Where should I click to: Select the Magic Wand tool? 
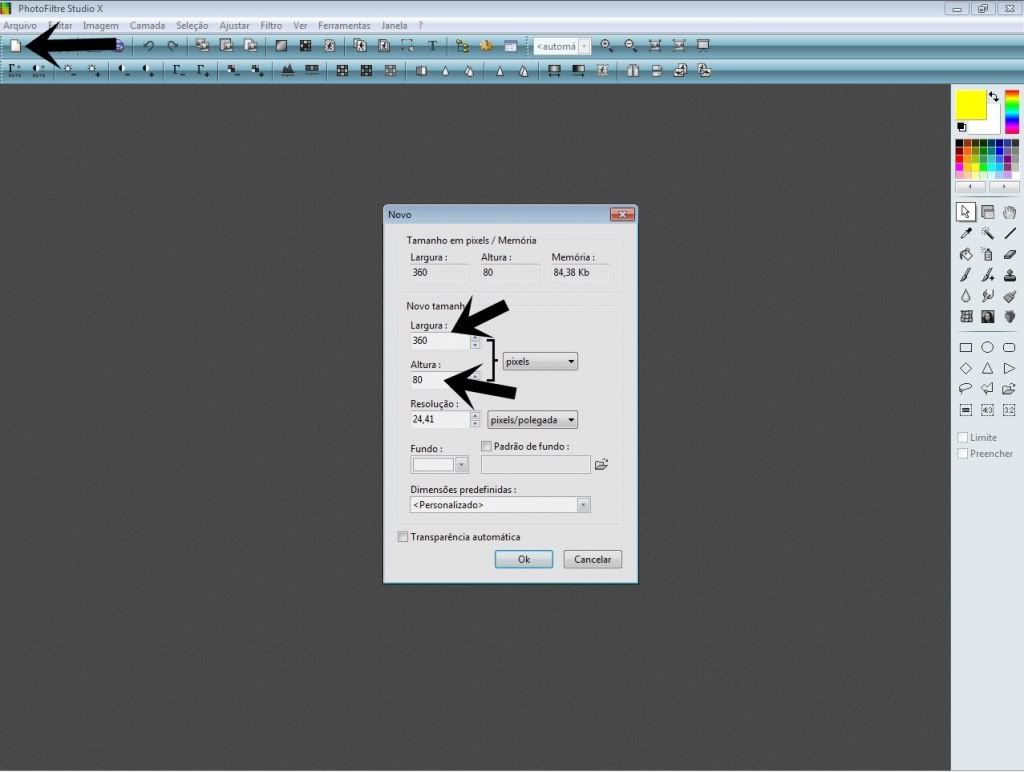pos(987,233)
